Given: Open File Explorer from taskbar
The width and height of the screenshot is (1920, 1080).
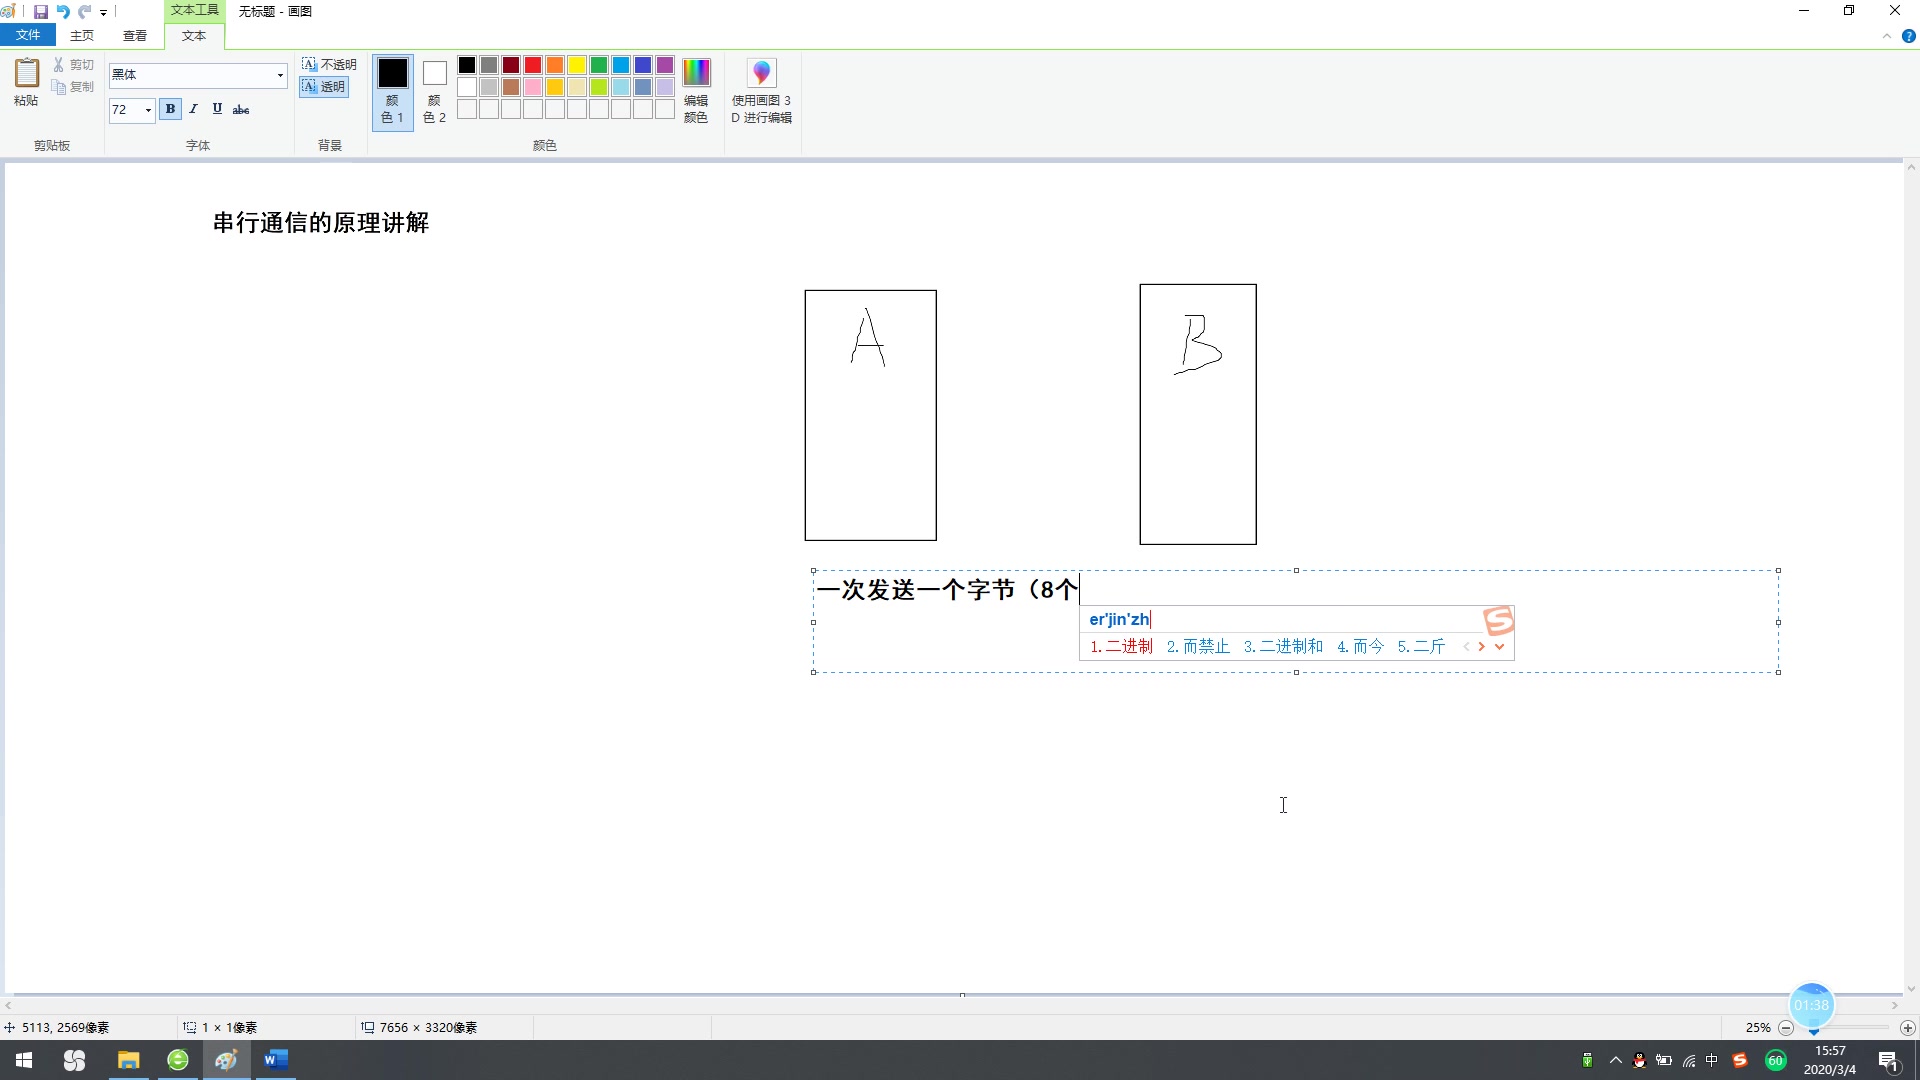Looking at the screenshot, I should (x=128, y=1060).
